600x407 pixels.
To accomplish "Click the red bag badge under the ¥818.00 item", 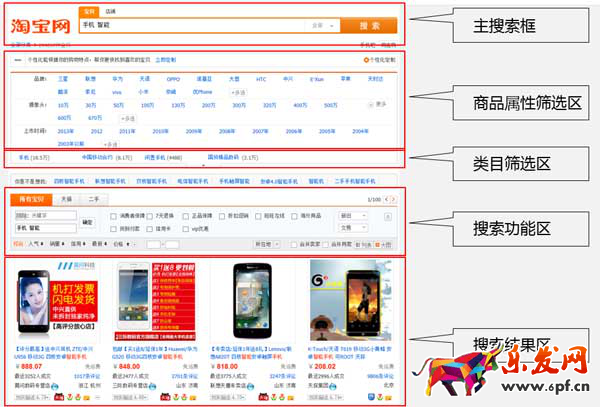I will tap(263, 397).
